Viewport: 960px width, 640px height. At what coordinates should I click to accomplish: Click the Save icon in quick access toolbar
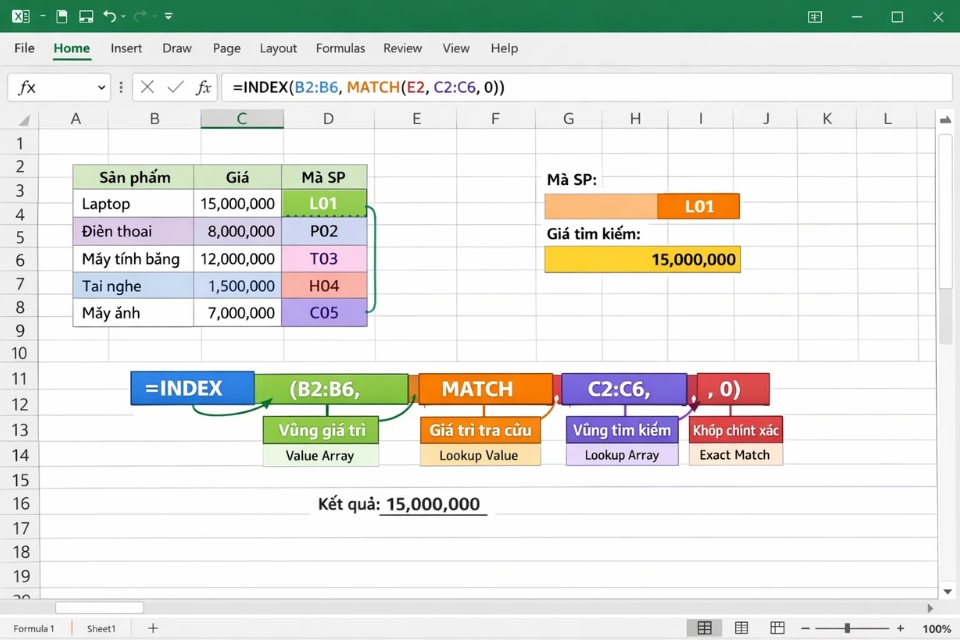pos(86,16)
